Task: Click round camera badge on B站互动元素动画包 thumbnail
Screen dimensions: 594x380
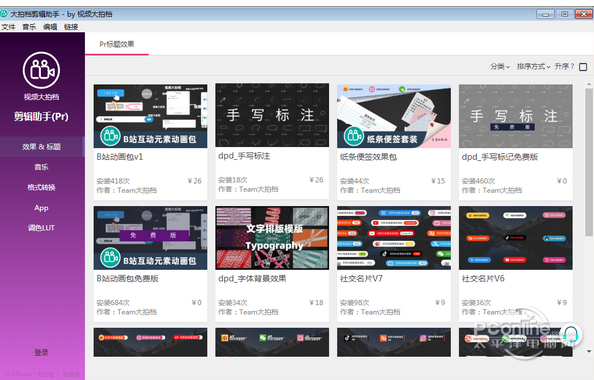Action: [110, 136]
